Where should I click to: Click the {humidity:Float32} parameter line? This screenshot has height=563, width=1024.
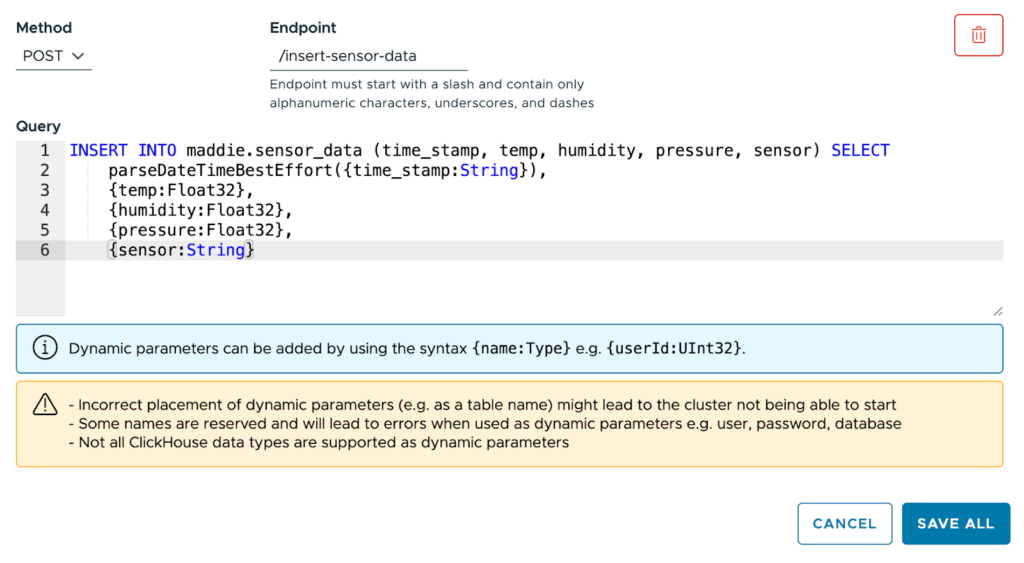pos(200,210)
